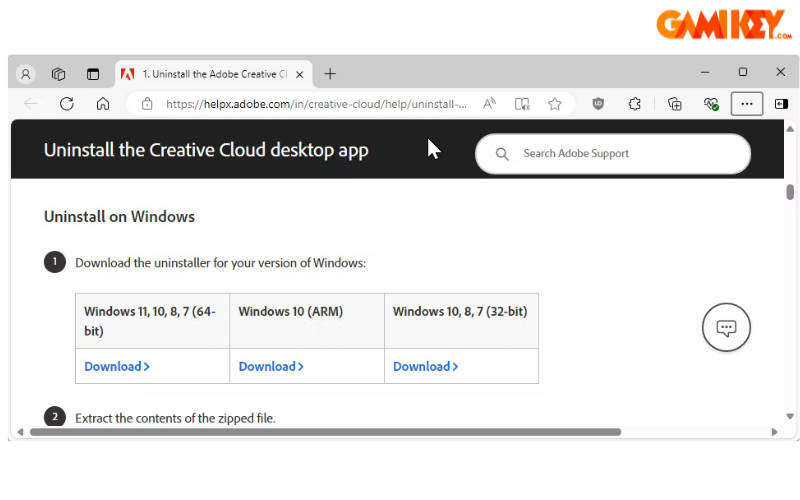Open a new browser tab
This screenshot has width=800, height=500.
(330, 74)
